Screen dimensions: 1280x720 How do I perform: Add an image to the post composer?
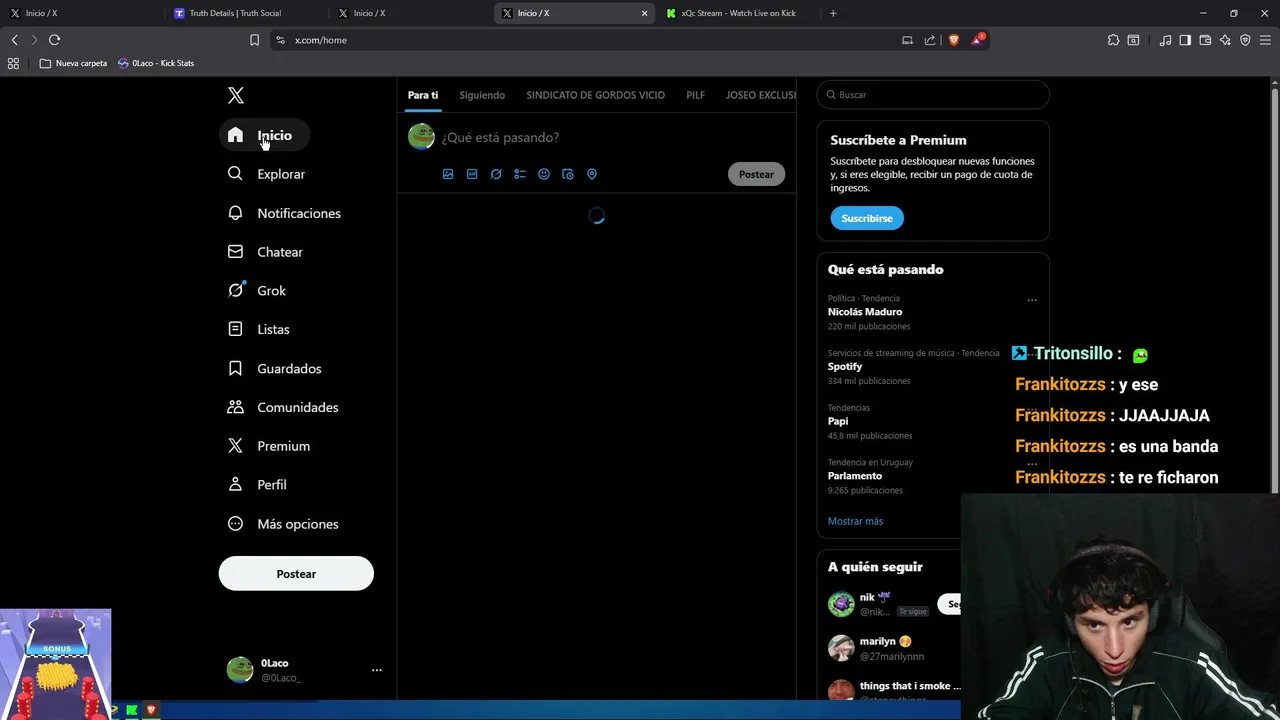(x=448, y=174)
